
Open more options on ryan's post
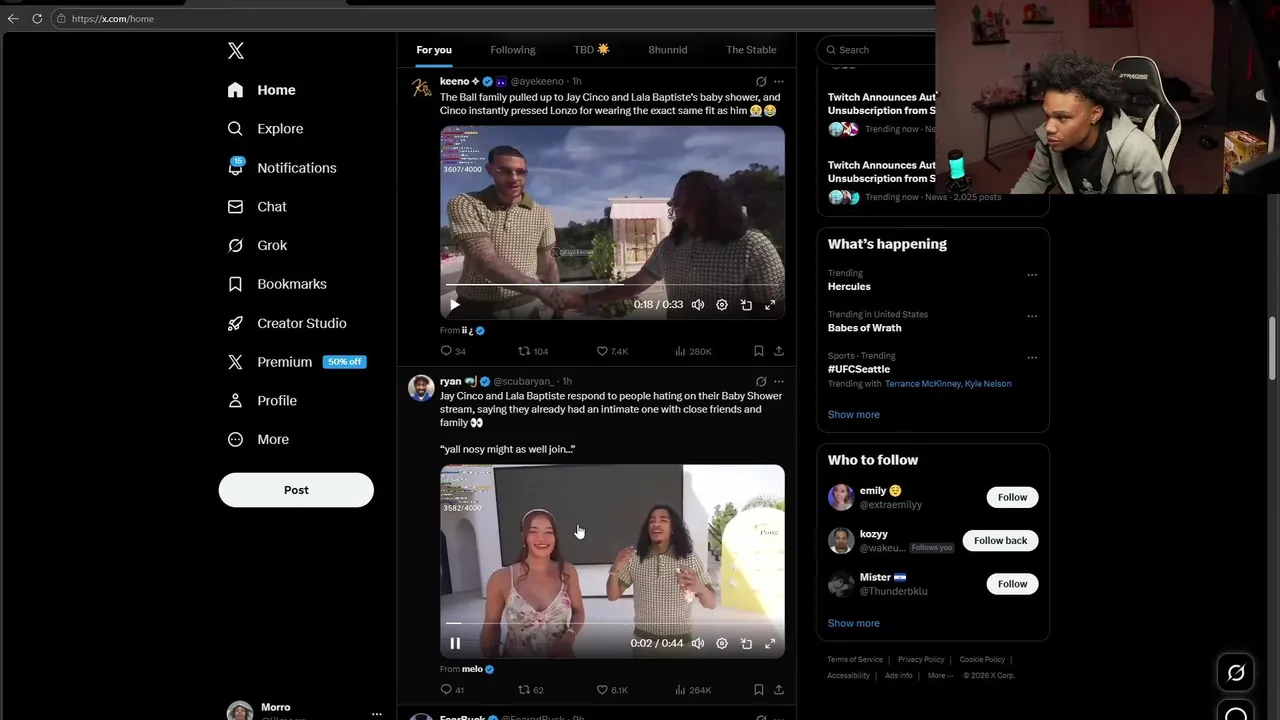(779, 382)
